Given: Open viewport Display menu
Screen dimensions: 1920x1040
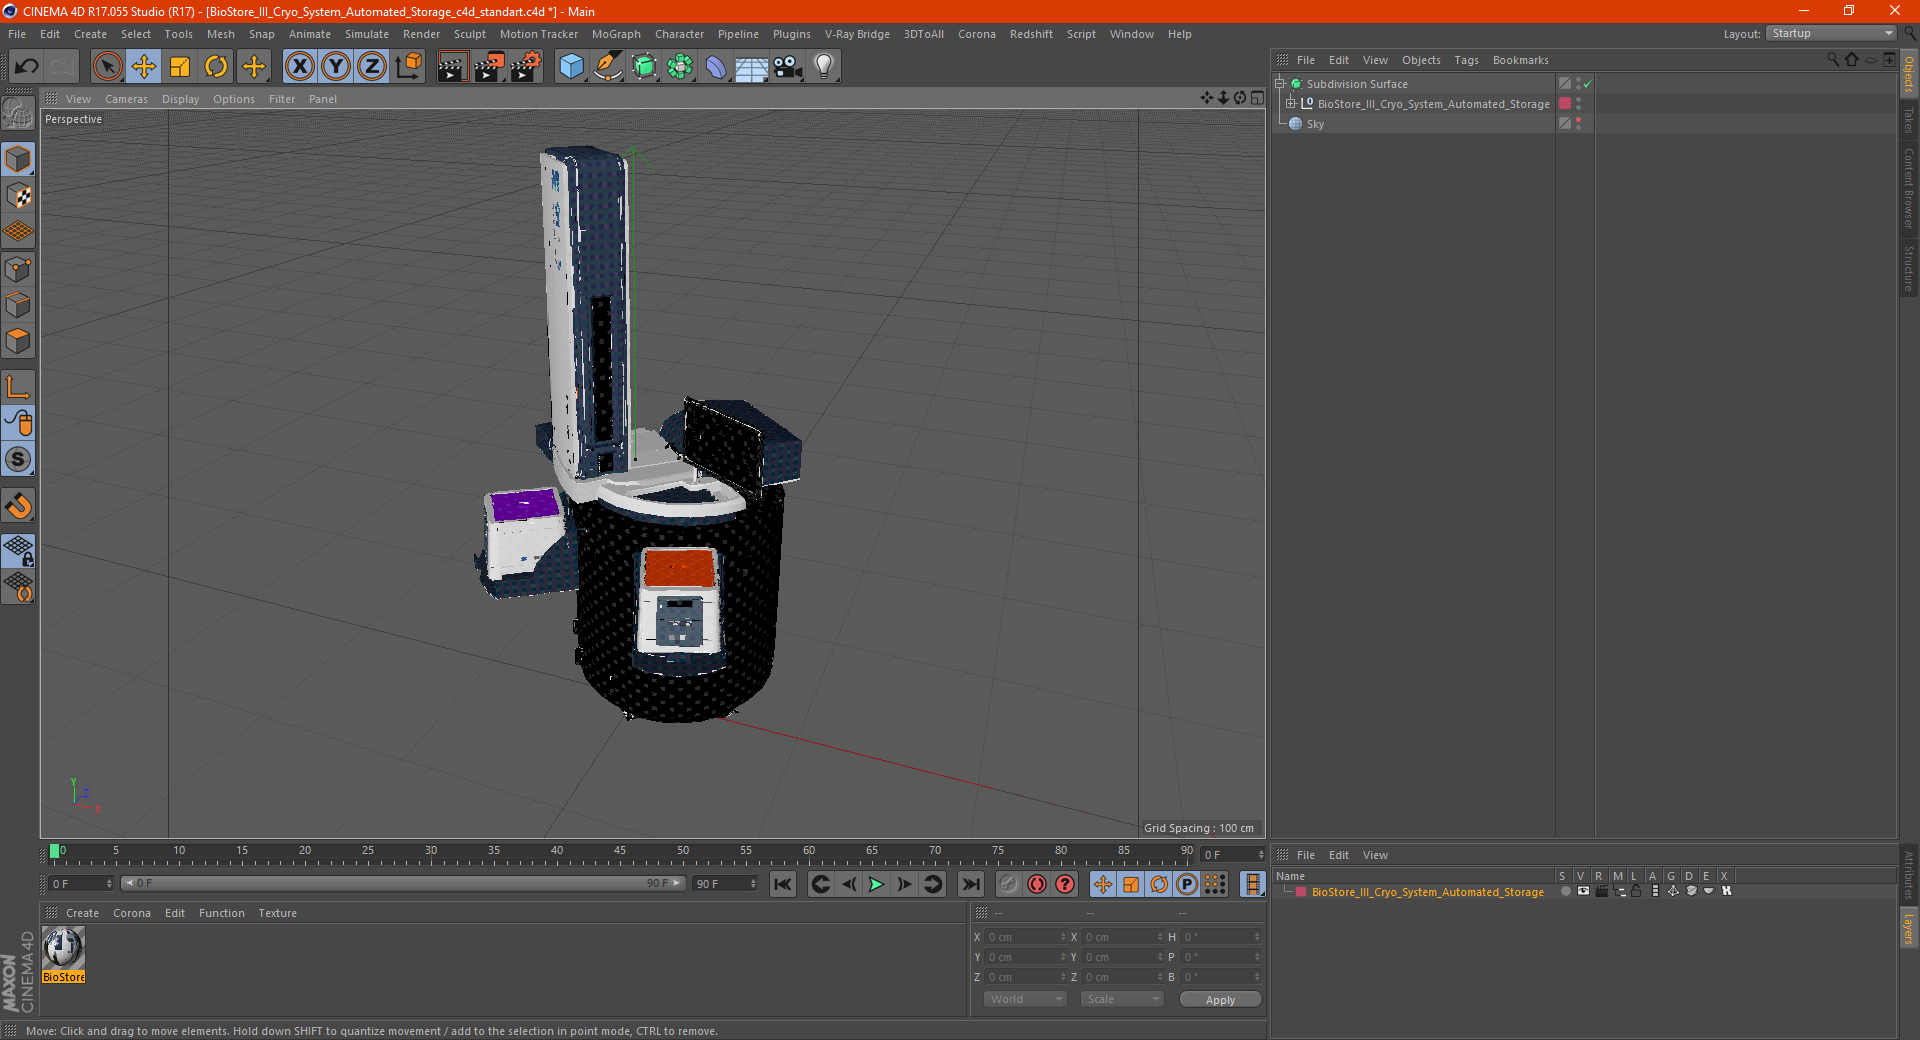Looking at the screenshot, I should point(180,99).
